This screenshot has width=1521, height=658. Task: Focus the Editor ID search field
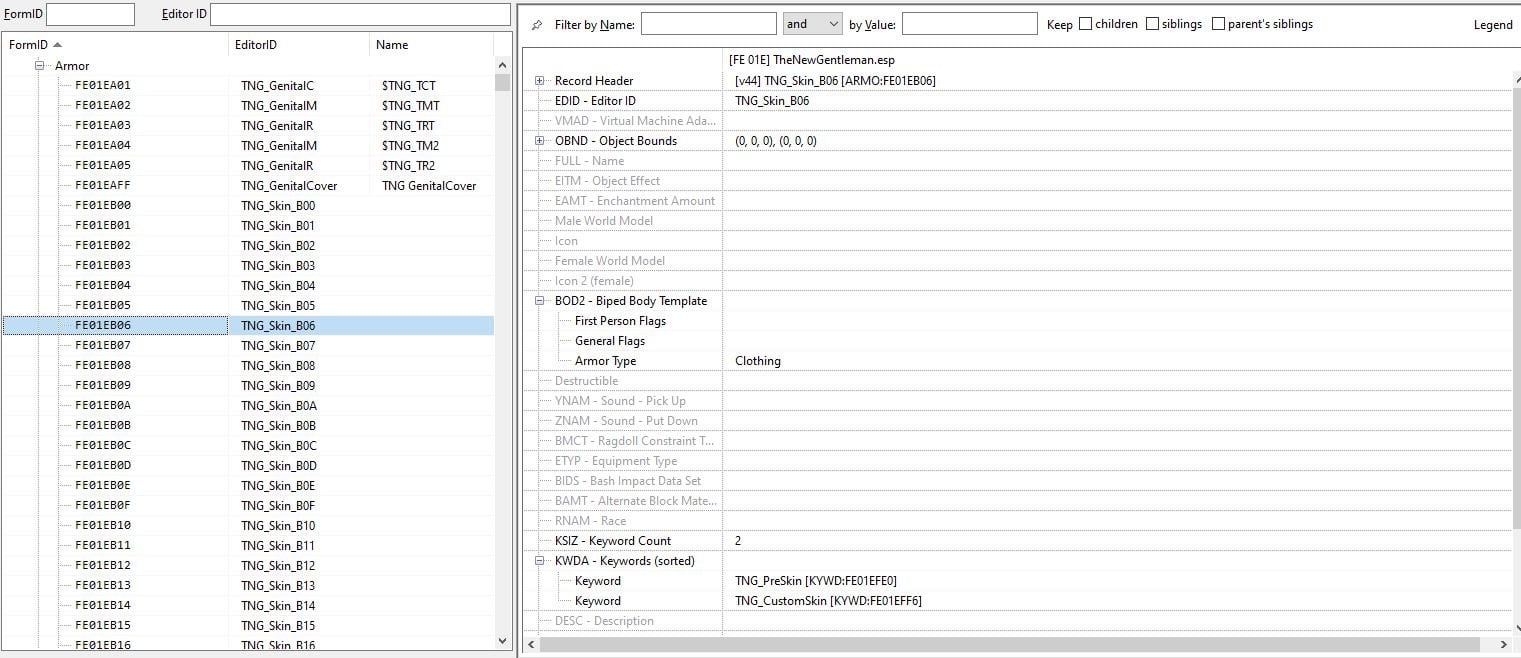[360, 14]
